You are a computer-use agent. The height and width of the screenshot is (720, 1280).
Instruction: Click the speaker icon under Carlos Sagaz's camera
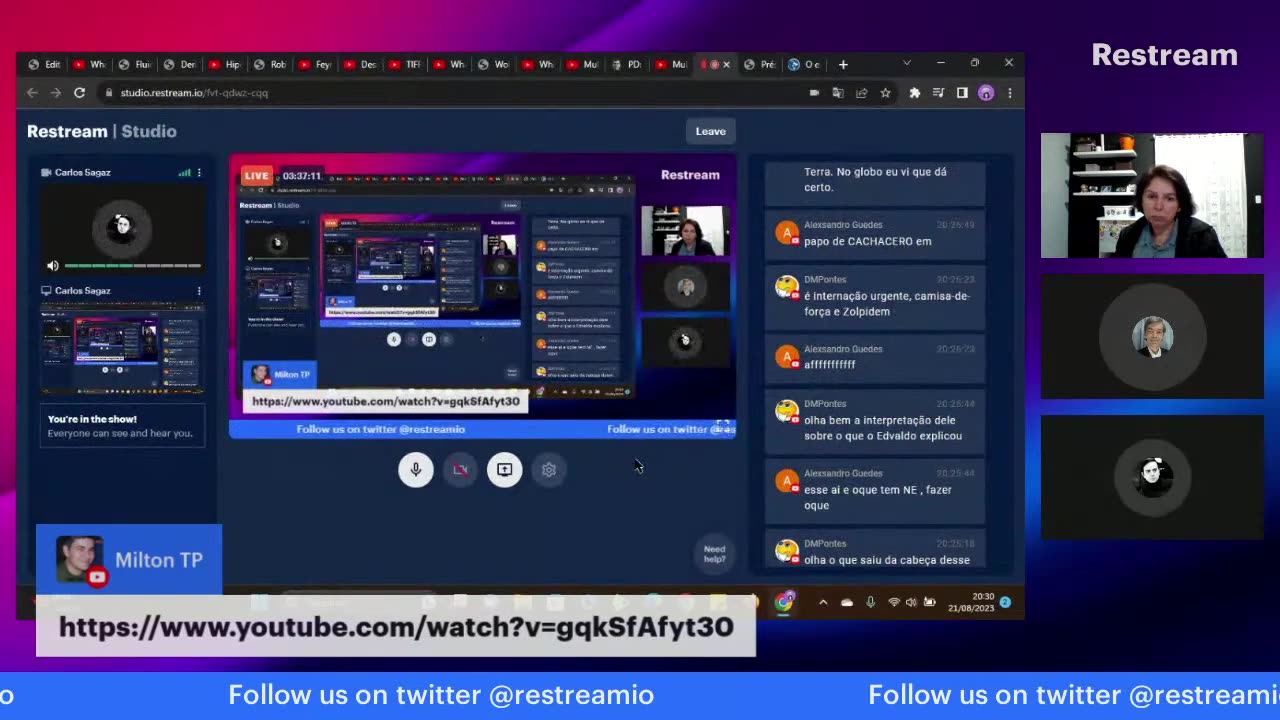coord(53,266)
